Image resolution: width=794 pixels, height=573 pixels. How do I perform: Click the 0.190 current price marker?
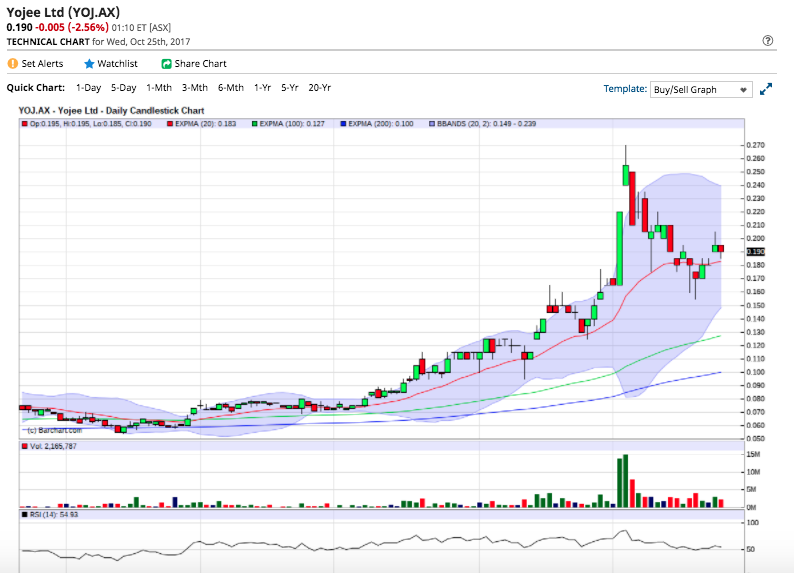[x=756, y=252]
